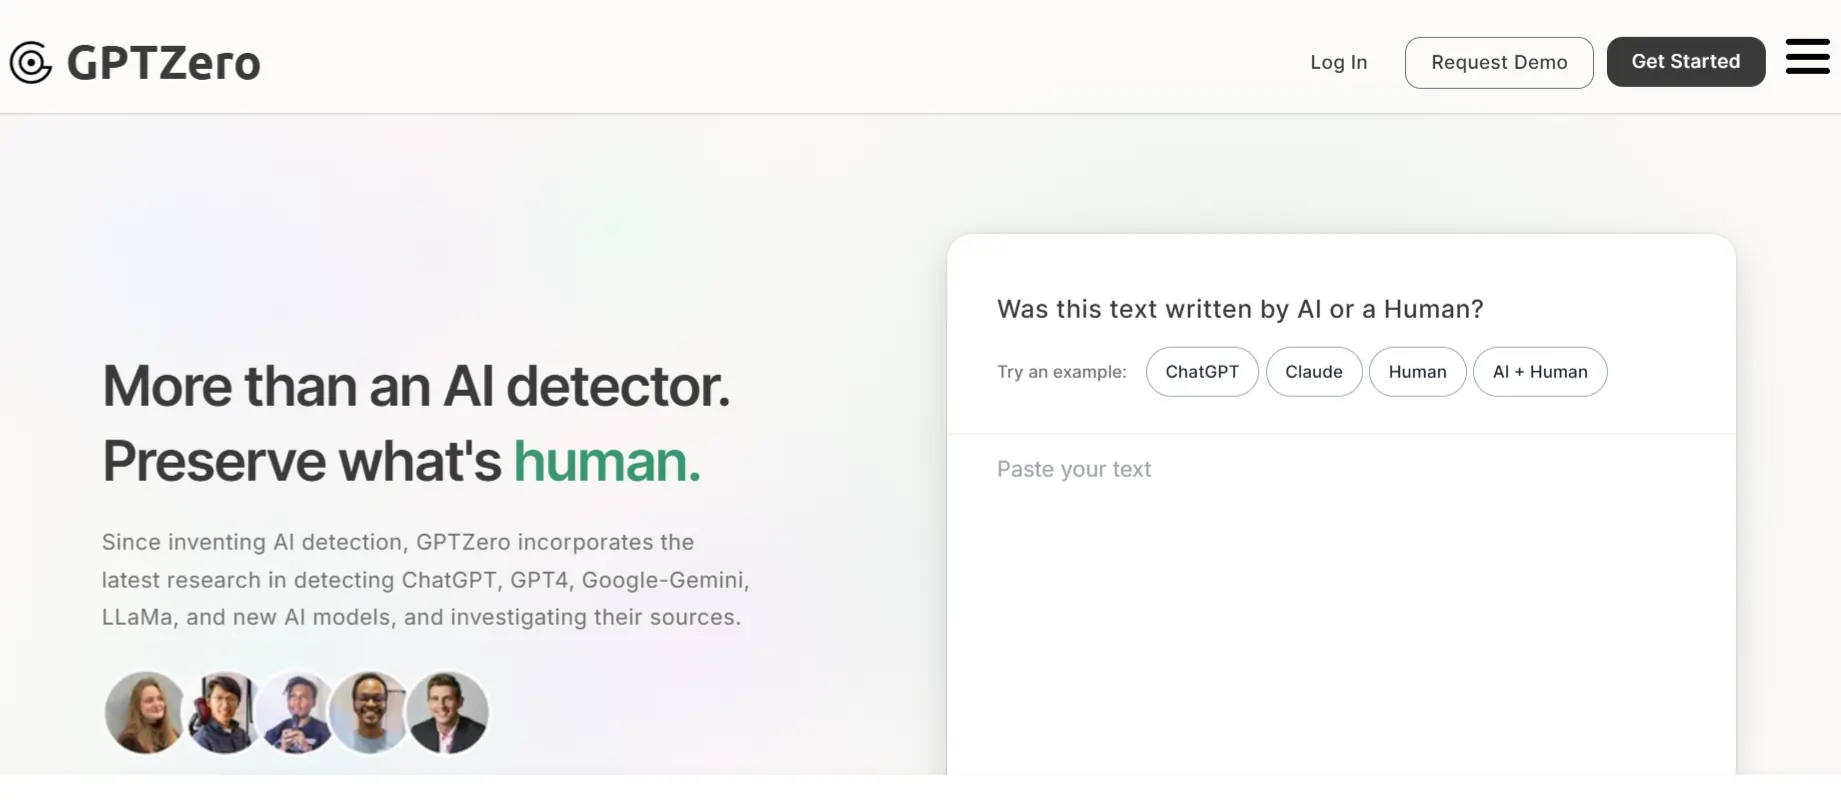Load the Human example text
This screenshot has height=800, width=1841.
pyautogui.click(x=1417, y=372)
